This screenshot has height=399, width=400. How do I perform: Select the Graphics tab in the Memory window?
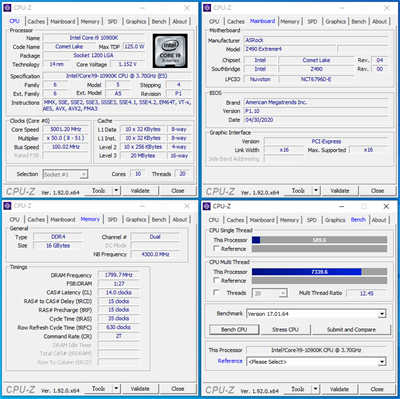(x=136, y=220)
